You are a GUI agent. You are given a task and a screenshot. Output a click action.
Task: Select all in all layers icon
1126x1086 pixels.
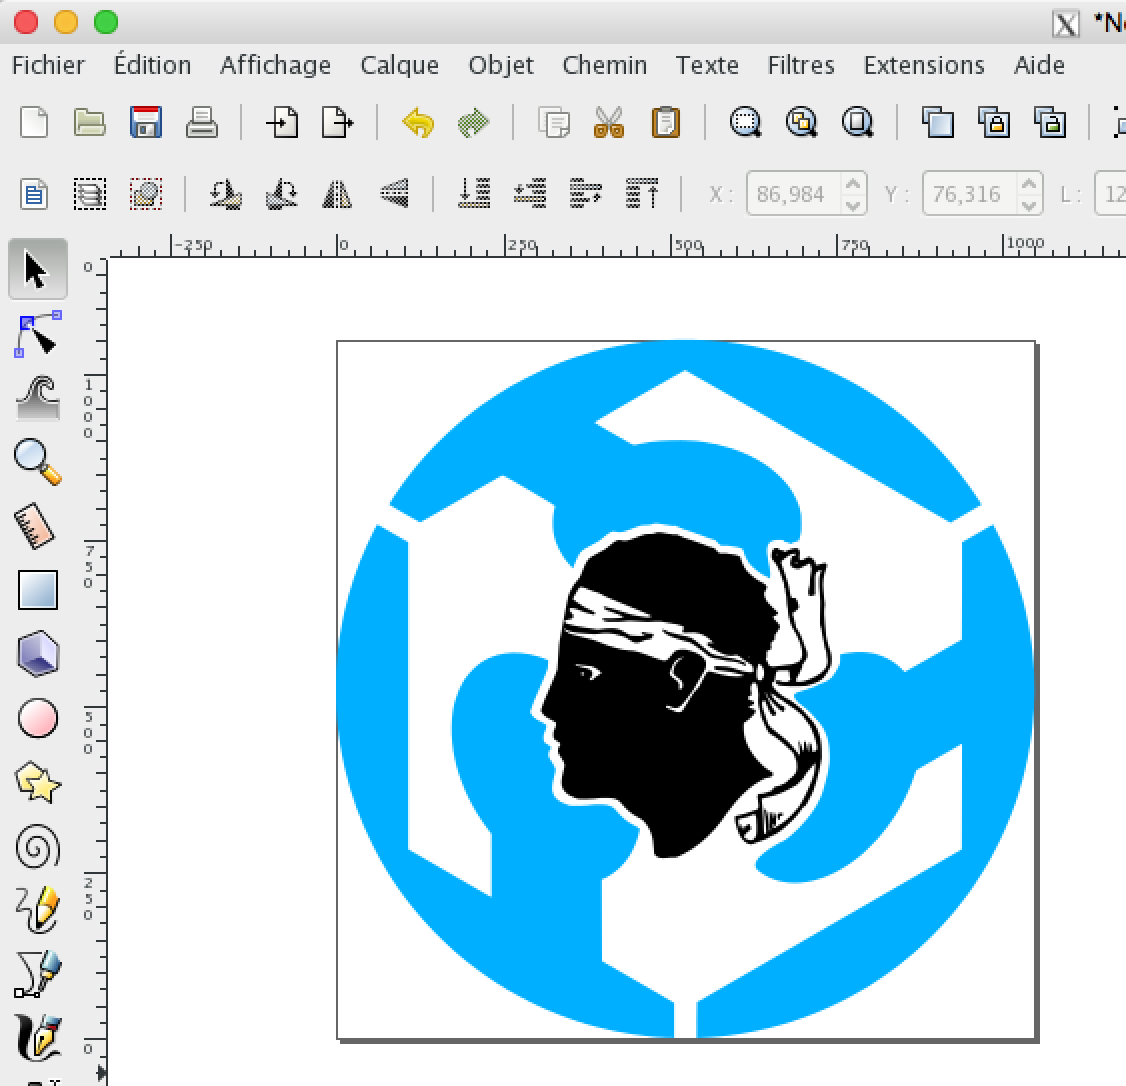tap(90, 194)
